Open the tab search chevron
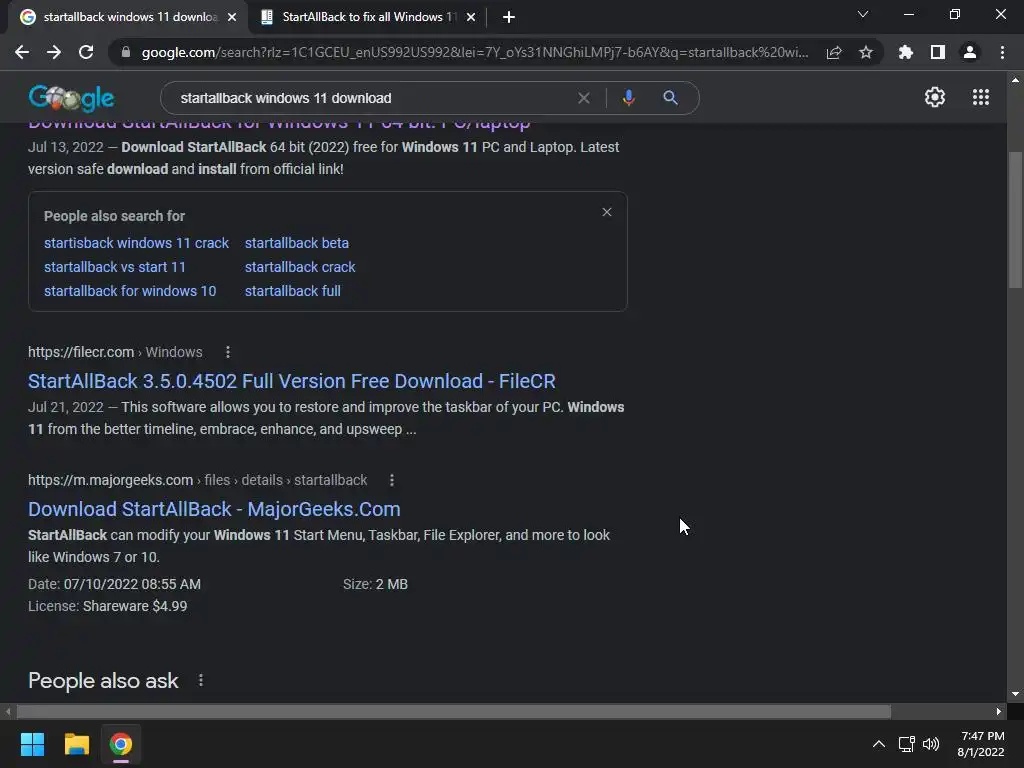This screenshot has height=768, width=1024. coord(863,14)
